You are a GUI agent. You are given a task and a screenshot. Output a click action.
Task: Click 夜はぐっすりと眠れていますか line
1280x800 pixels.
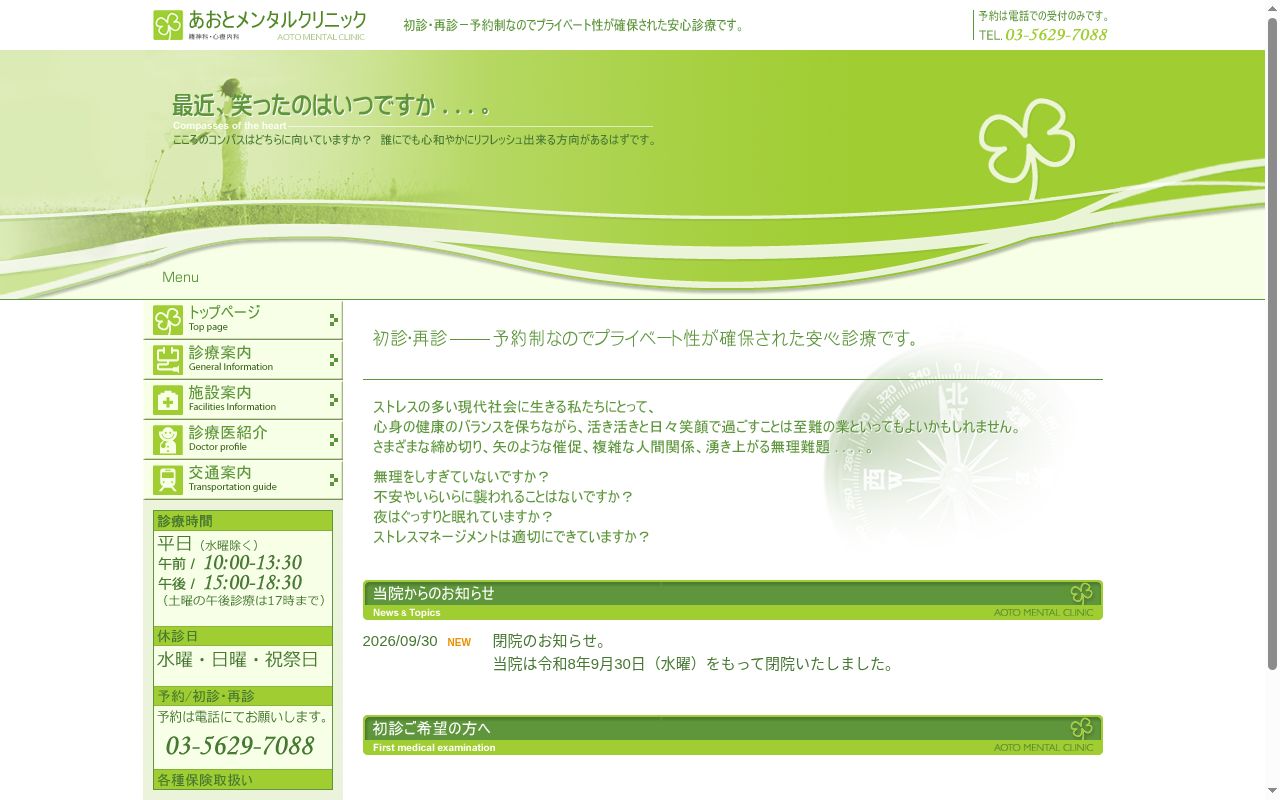tap(463, 517)
